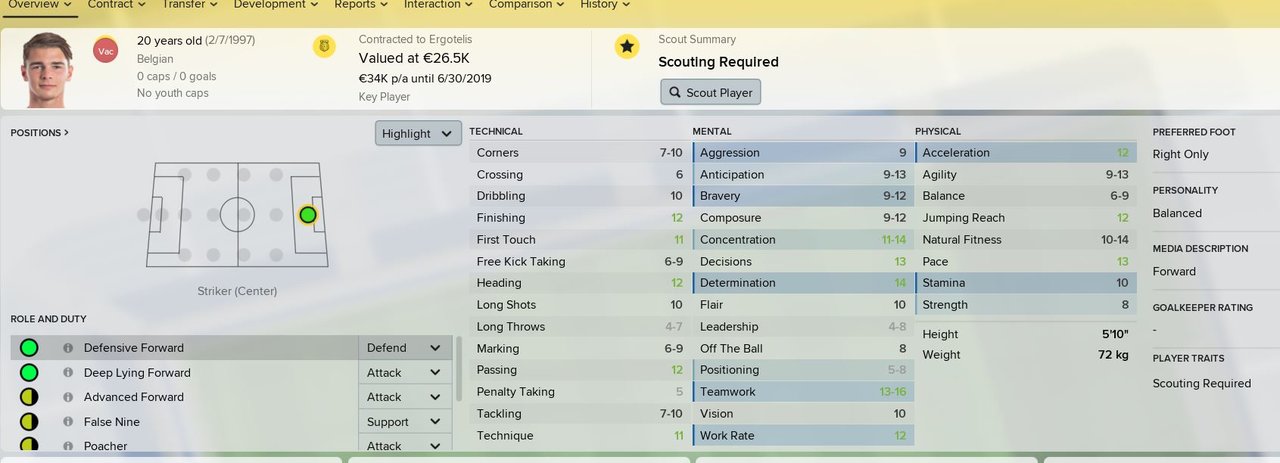Select the Deep Lying Forward role indicator
The height and width of the screenshot is (463, 1280).
point(29,373)
